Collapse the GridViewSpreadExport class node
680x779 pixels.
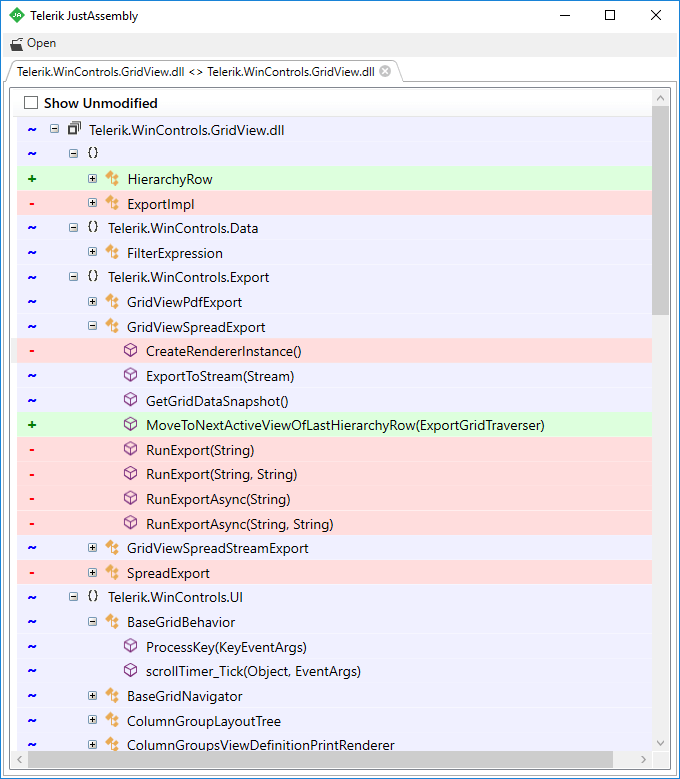92,326
